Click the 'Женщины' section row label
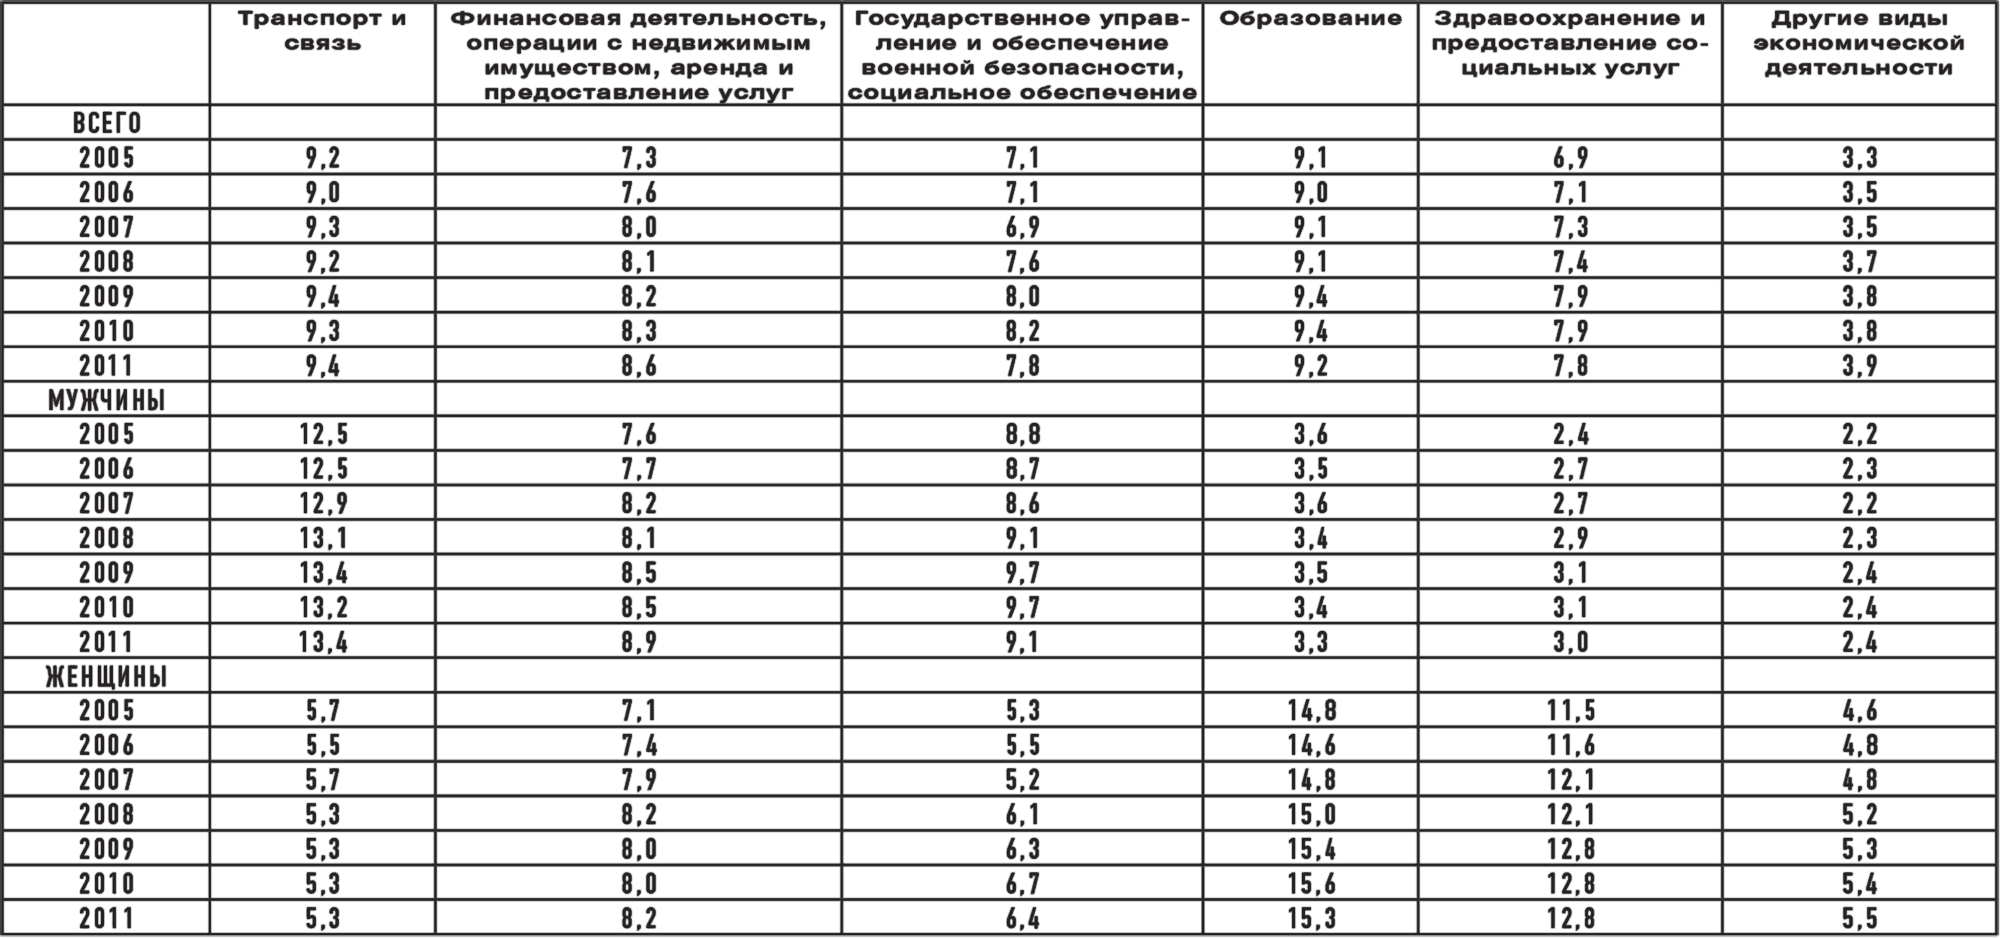This screenshot has width=2000, height=938. click(107, 677)
